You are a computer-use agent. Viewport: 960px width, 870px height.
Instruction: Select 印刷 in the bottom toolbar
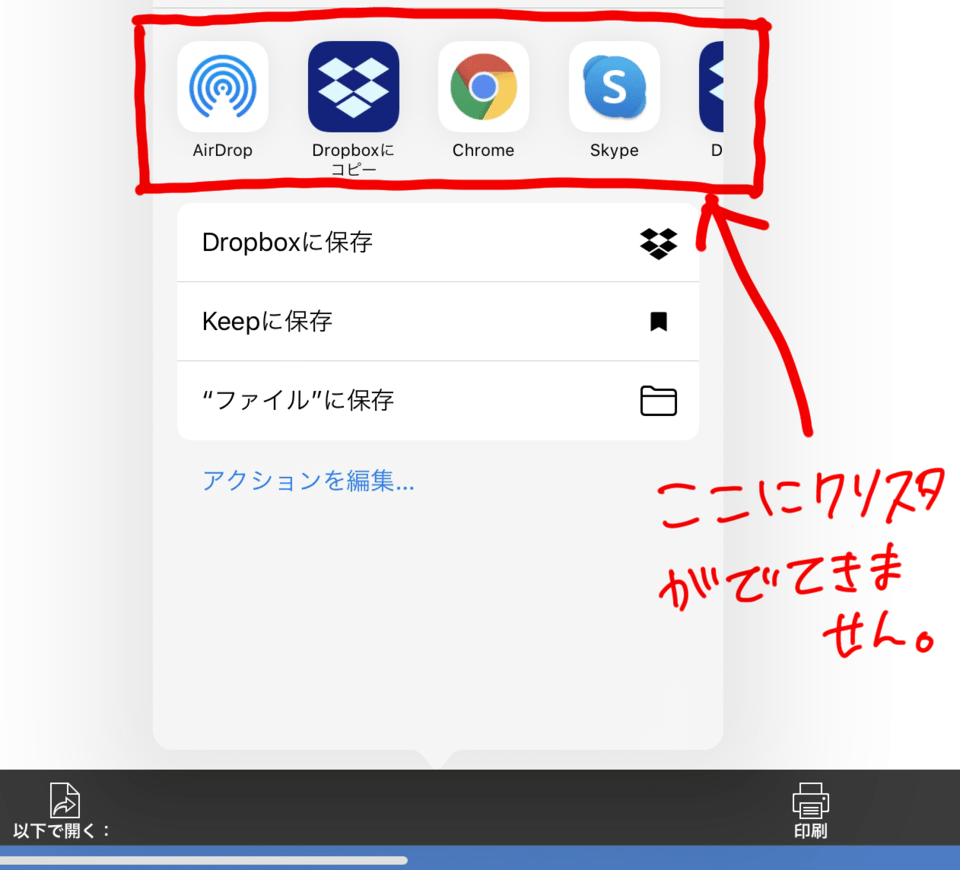click(x=809, y=828)
